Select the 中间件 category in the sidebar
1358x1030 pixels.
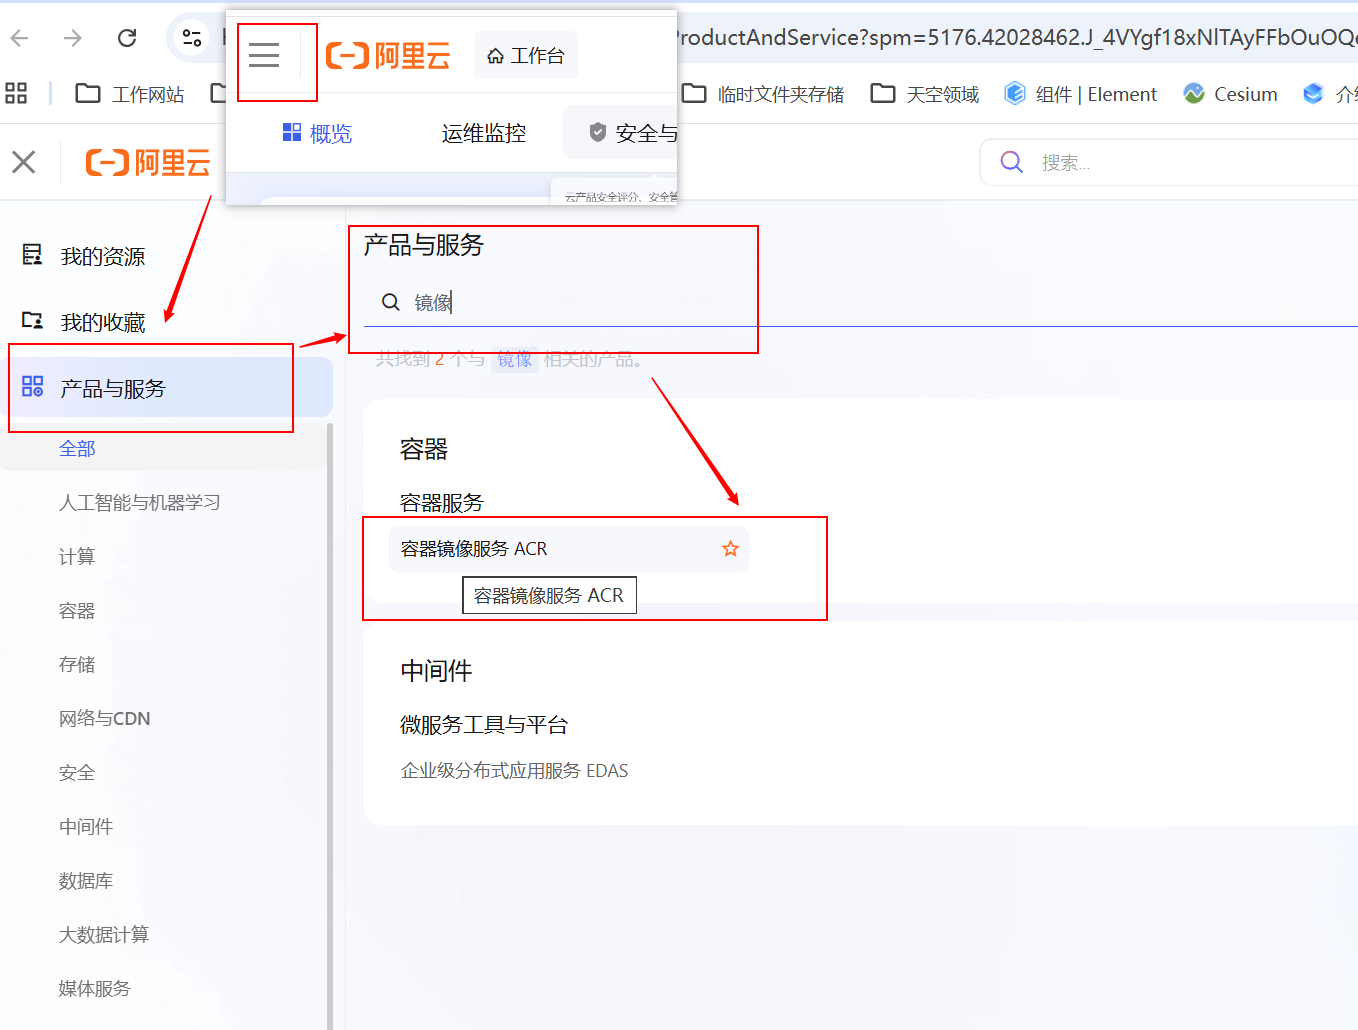click(86, 827)
